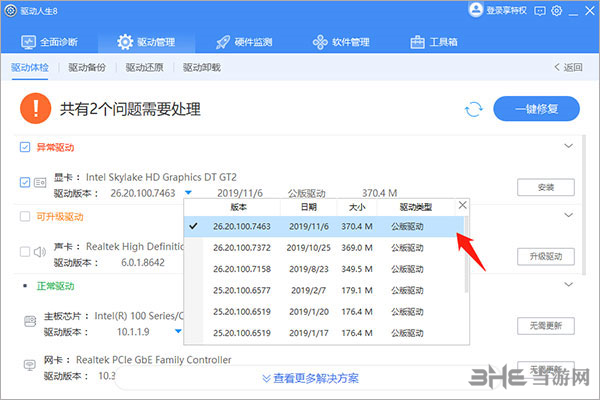Switch to the 工具箱 tab
The width and height of the screenshot is (600, 400).
[x=434, y=42]
